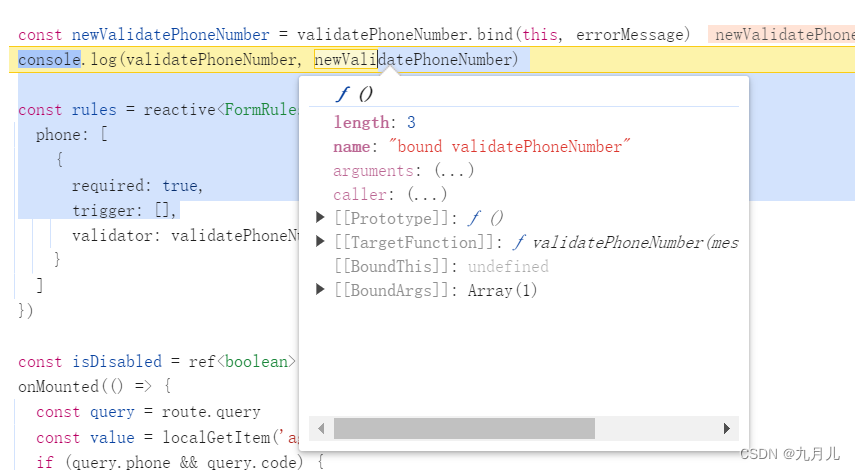Click the 'phone: [' line
This screenshot has width=855, height=470.
pos(71,134)
